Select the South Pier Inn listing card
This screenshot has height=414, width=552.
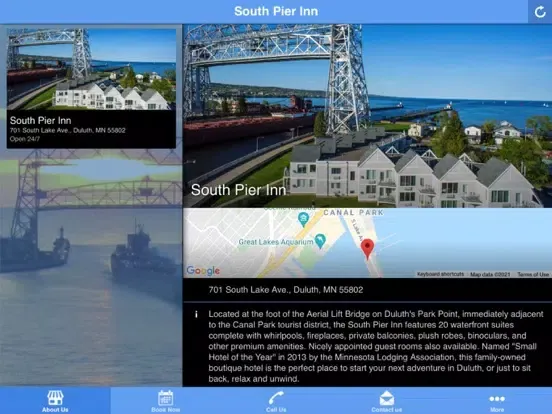point(91,88)
